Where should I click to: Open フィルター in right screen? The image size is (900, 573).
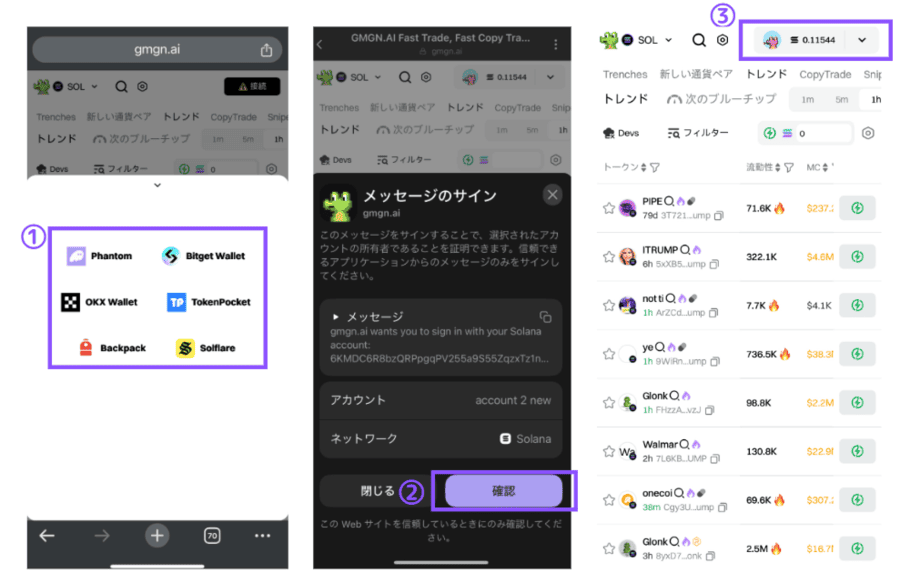(698, 133)
